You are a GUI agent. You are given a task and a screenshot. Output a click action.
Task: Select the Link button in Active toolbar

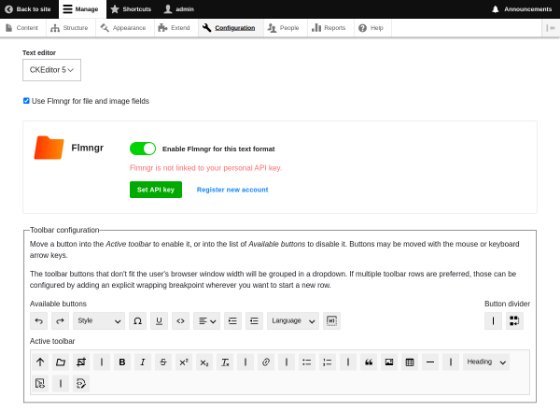coord(266,362)
